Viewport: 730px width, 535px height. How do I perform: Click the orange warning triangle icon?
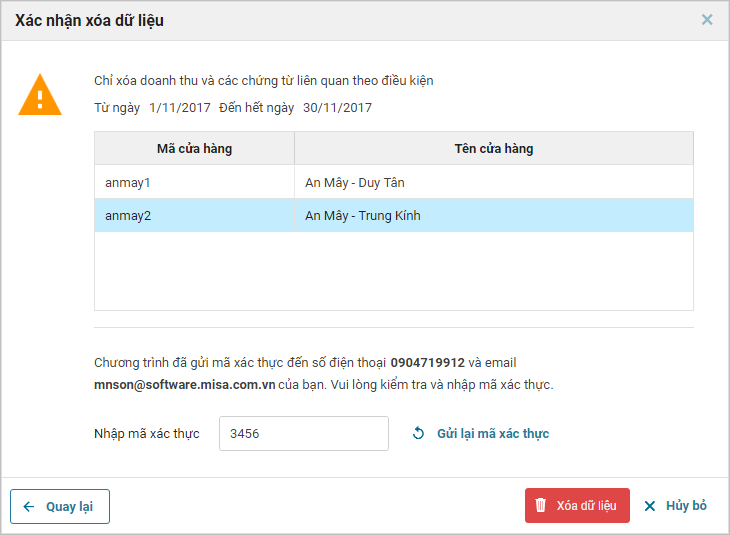(x=40, y=95)
